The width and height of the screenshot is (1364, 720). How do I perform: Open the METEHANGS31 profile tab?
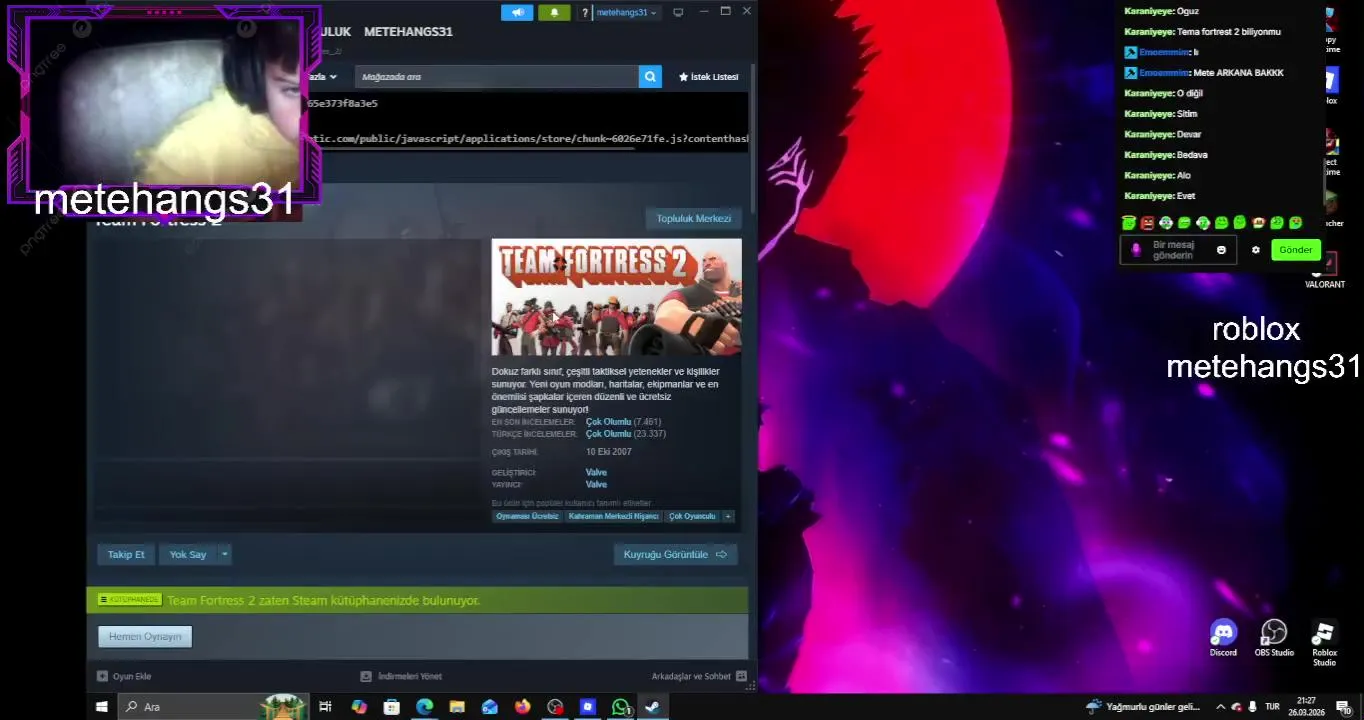(408, 32)
